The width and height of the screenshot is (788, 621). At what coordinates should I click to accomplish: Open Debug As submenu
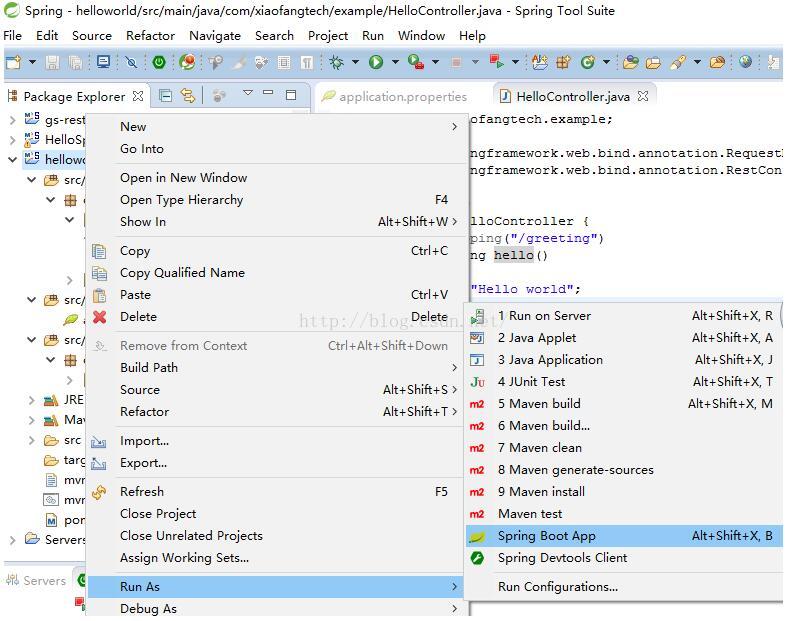pyautogui.click(x=275, y=609)
